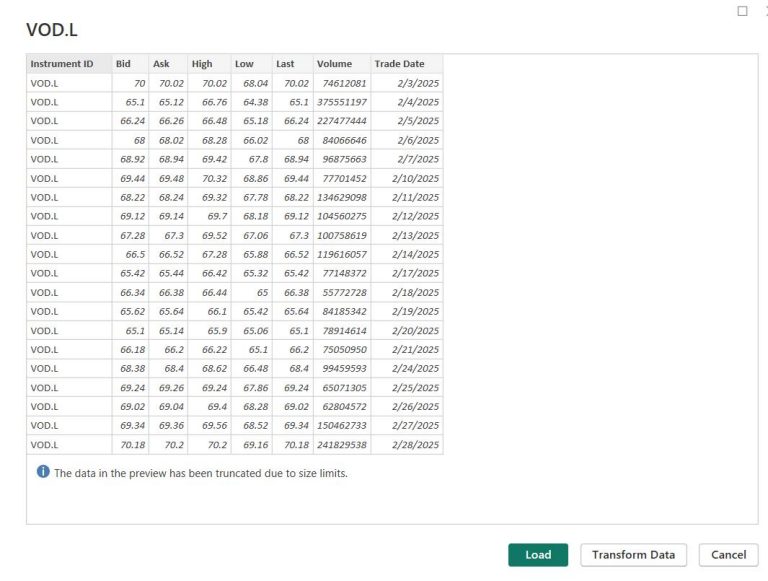Click the trade date cell 2/11/2025

(407, 197)
